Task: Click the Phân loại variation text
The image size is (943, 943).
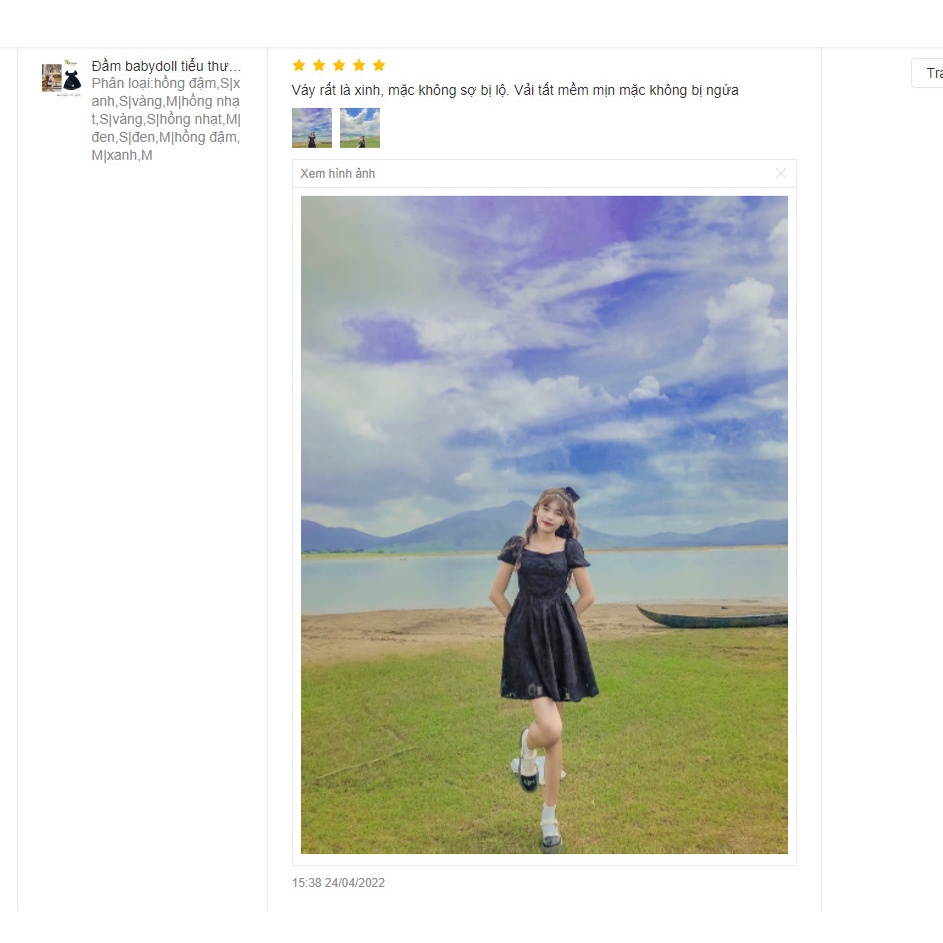Action: click(x=166, y=119)
